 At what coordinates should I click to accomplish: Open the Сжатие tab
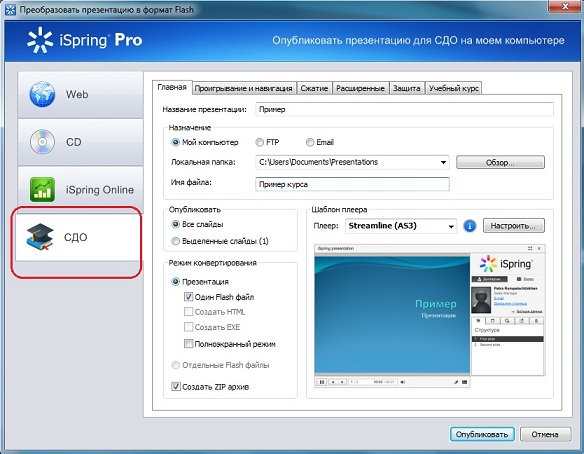click(x=314, y=88)
